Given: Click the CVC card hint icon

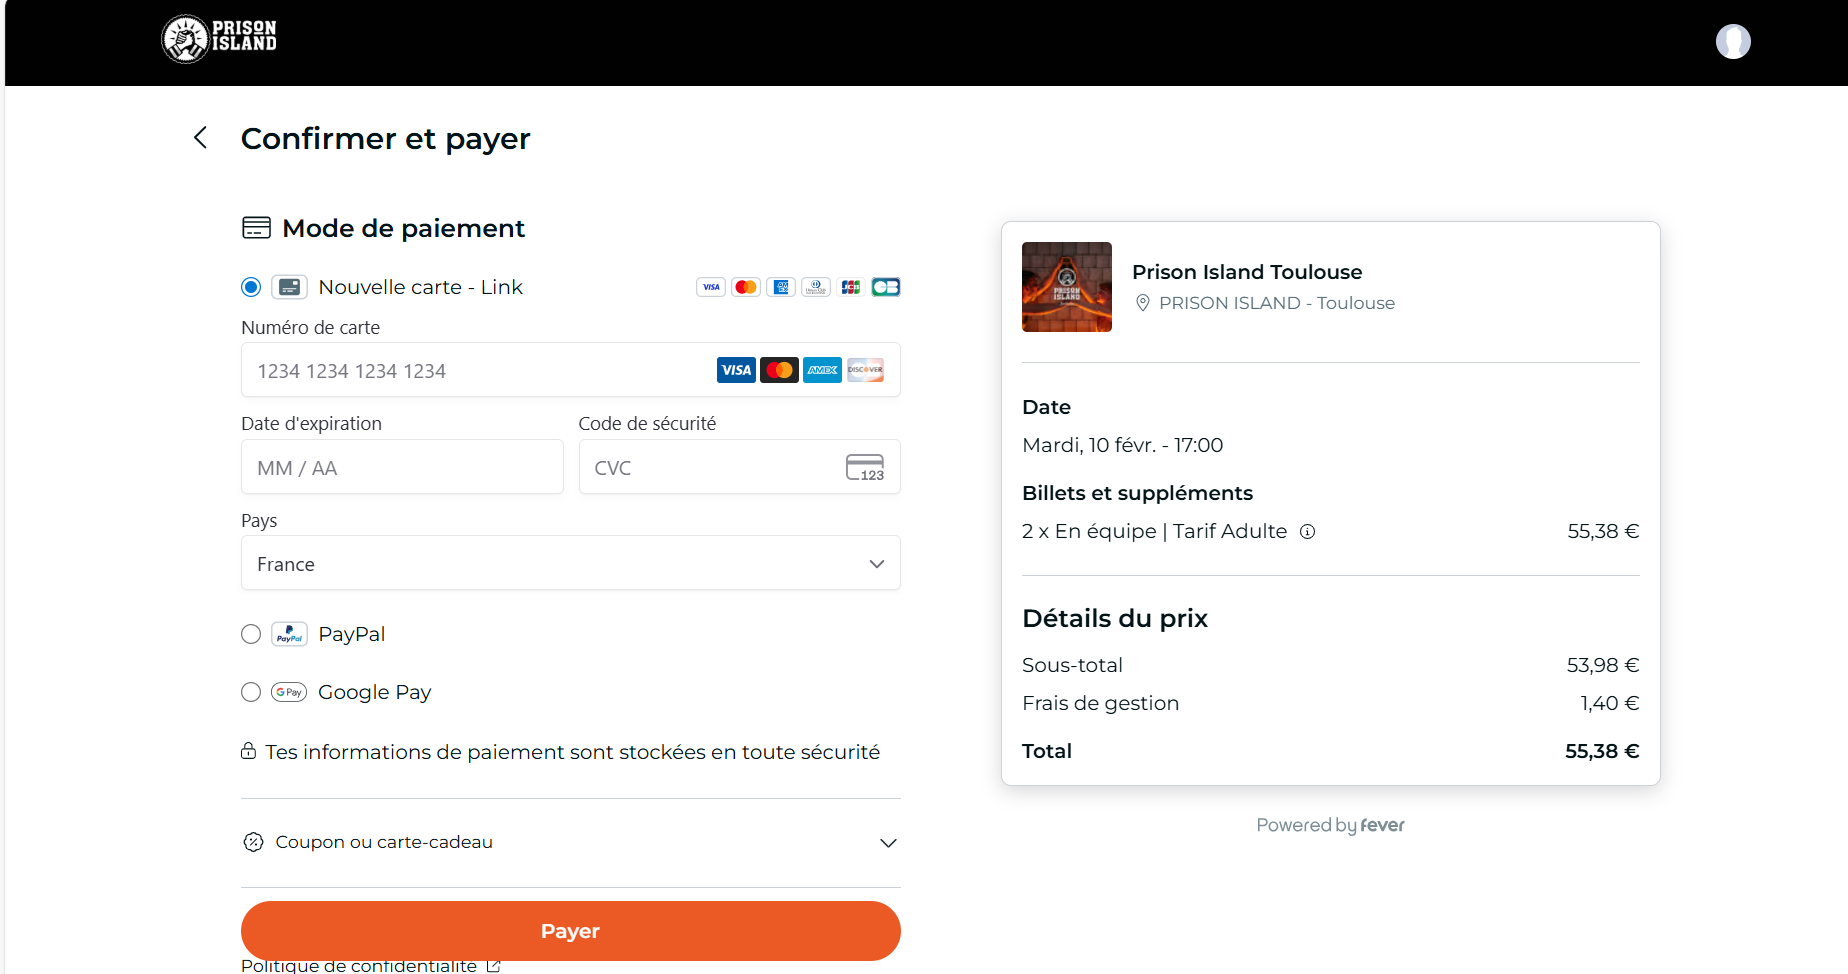Looking at the screenshot, I should [865, 467].
